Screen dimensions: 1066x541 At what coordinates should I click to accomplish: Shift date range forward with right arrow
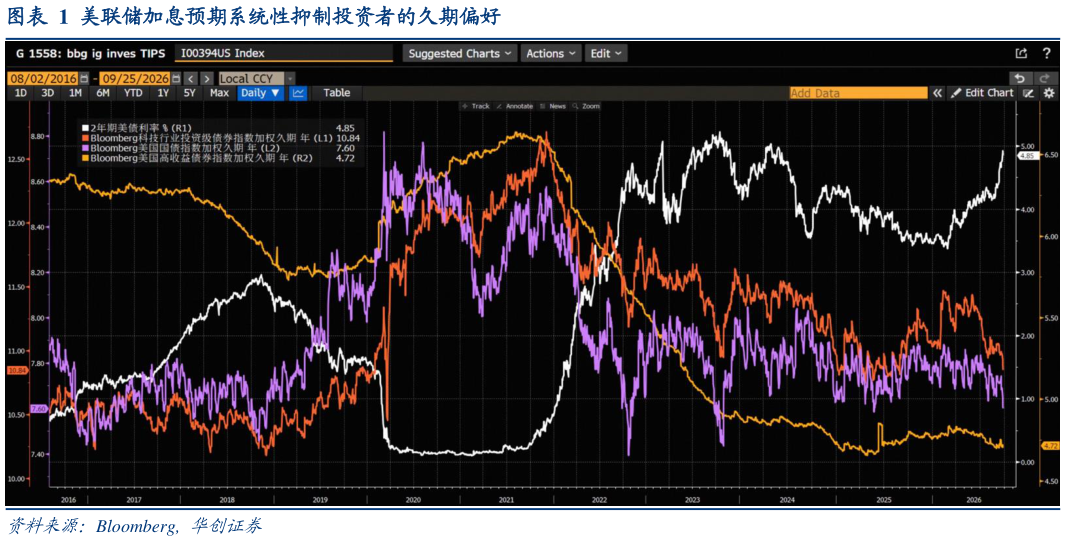(x=207, y=78)
